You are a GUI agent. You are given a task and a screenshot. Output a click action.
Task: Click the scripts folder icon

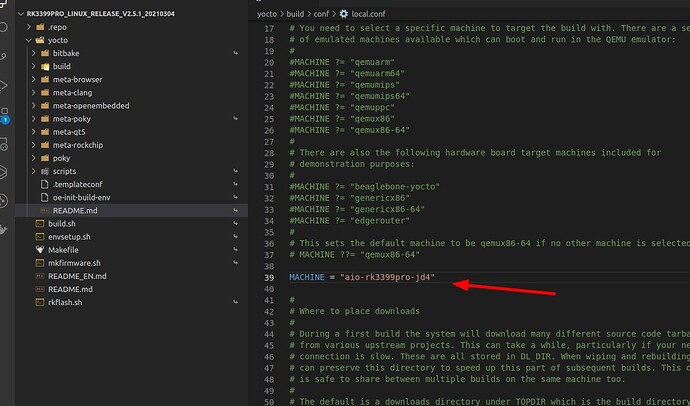[45, 171]
